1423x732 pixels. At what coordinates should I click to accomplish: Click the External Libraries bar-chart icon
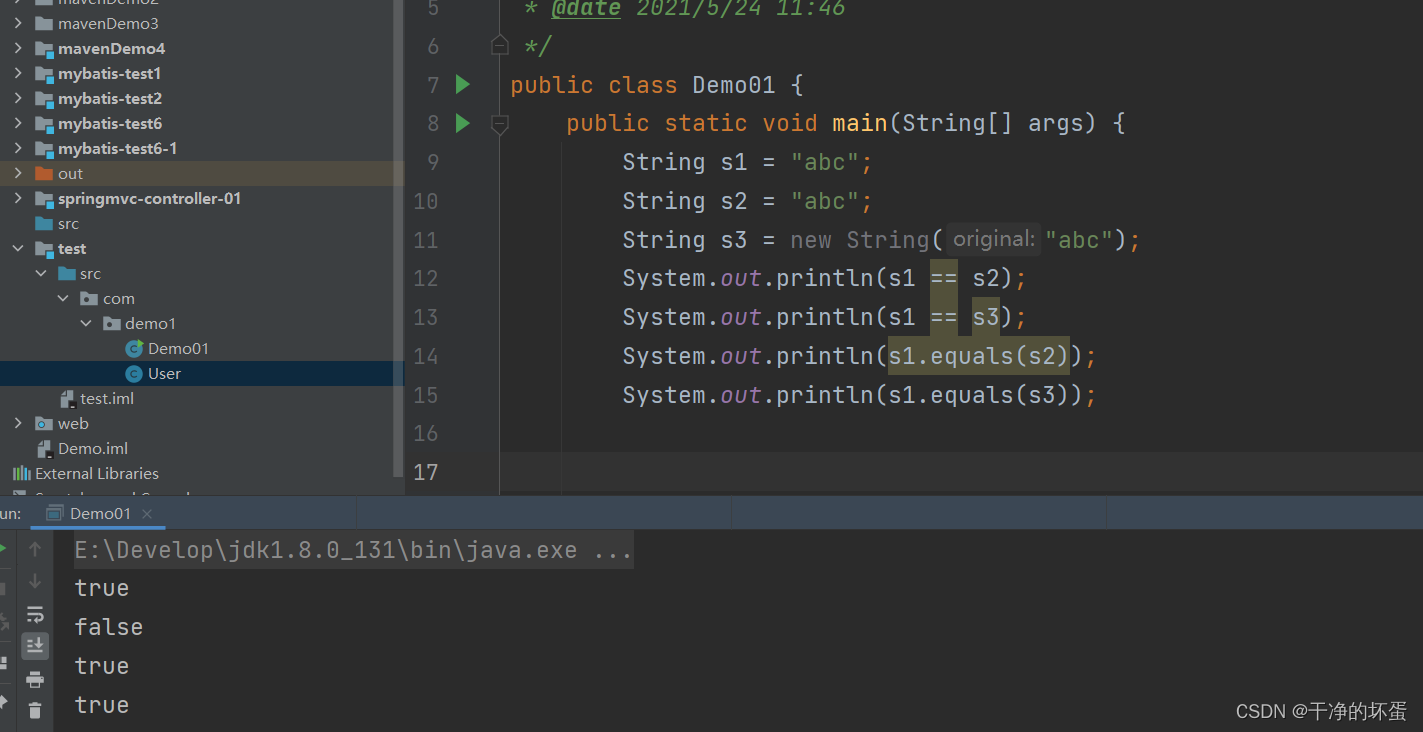pos(21,474)
